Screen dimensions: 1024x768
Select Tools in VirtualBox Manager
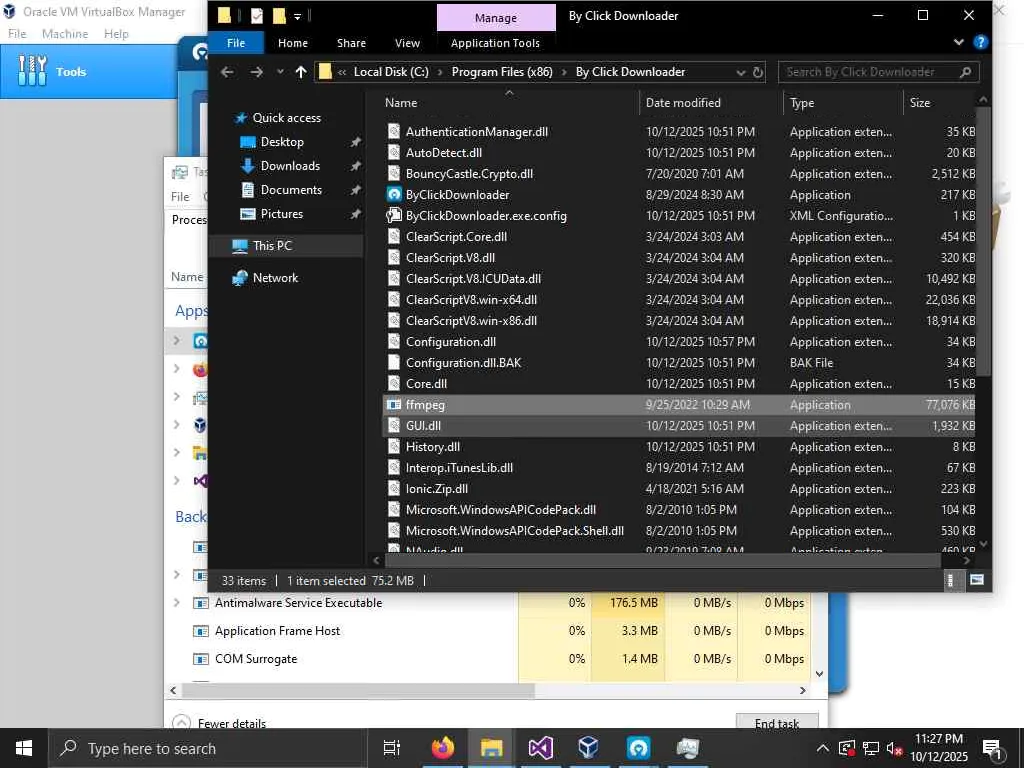tap(71, 72)
